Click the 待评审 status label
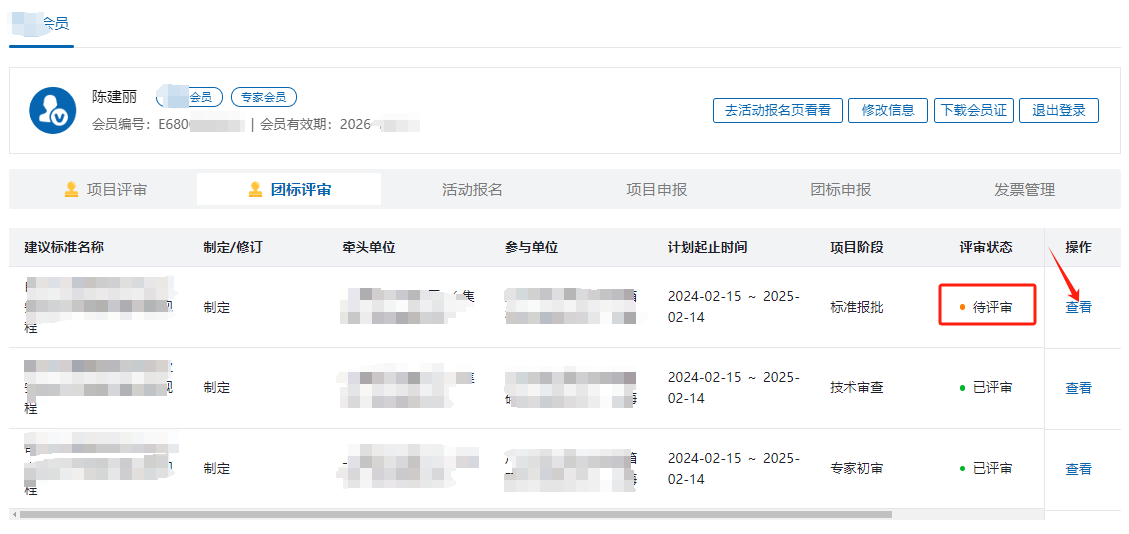 pyautogui.click(x=992, y=307)
